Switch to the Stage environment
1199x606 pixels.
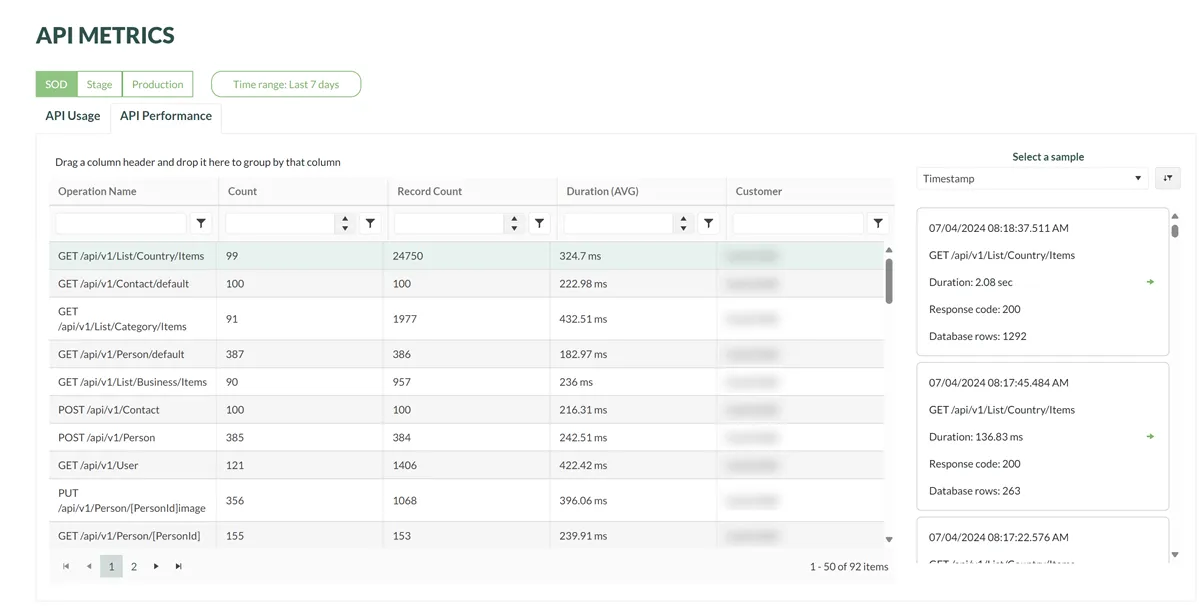click(x=99, y=84)
